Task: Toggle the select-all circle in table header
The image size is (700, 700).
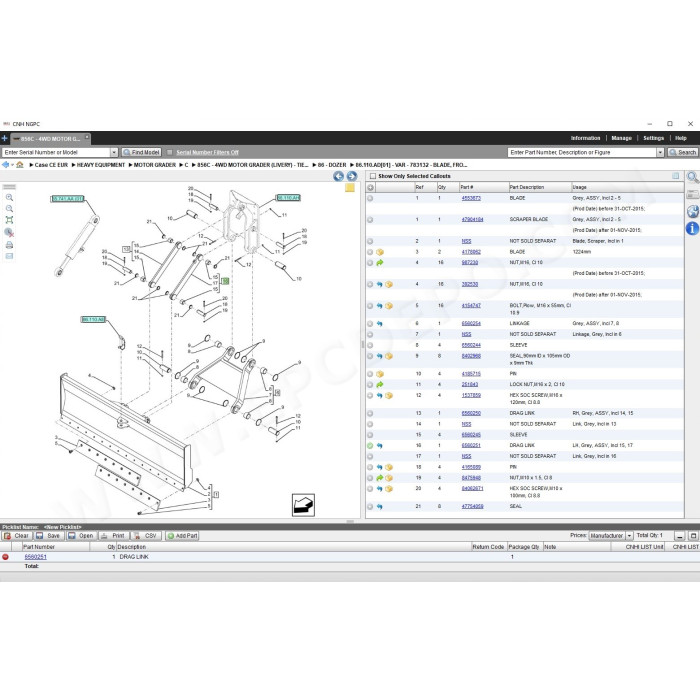Action: [370, 188]
